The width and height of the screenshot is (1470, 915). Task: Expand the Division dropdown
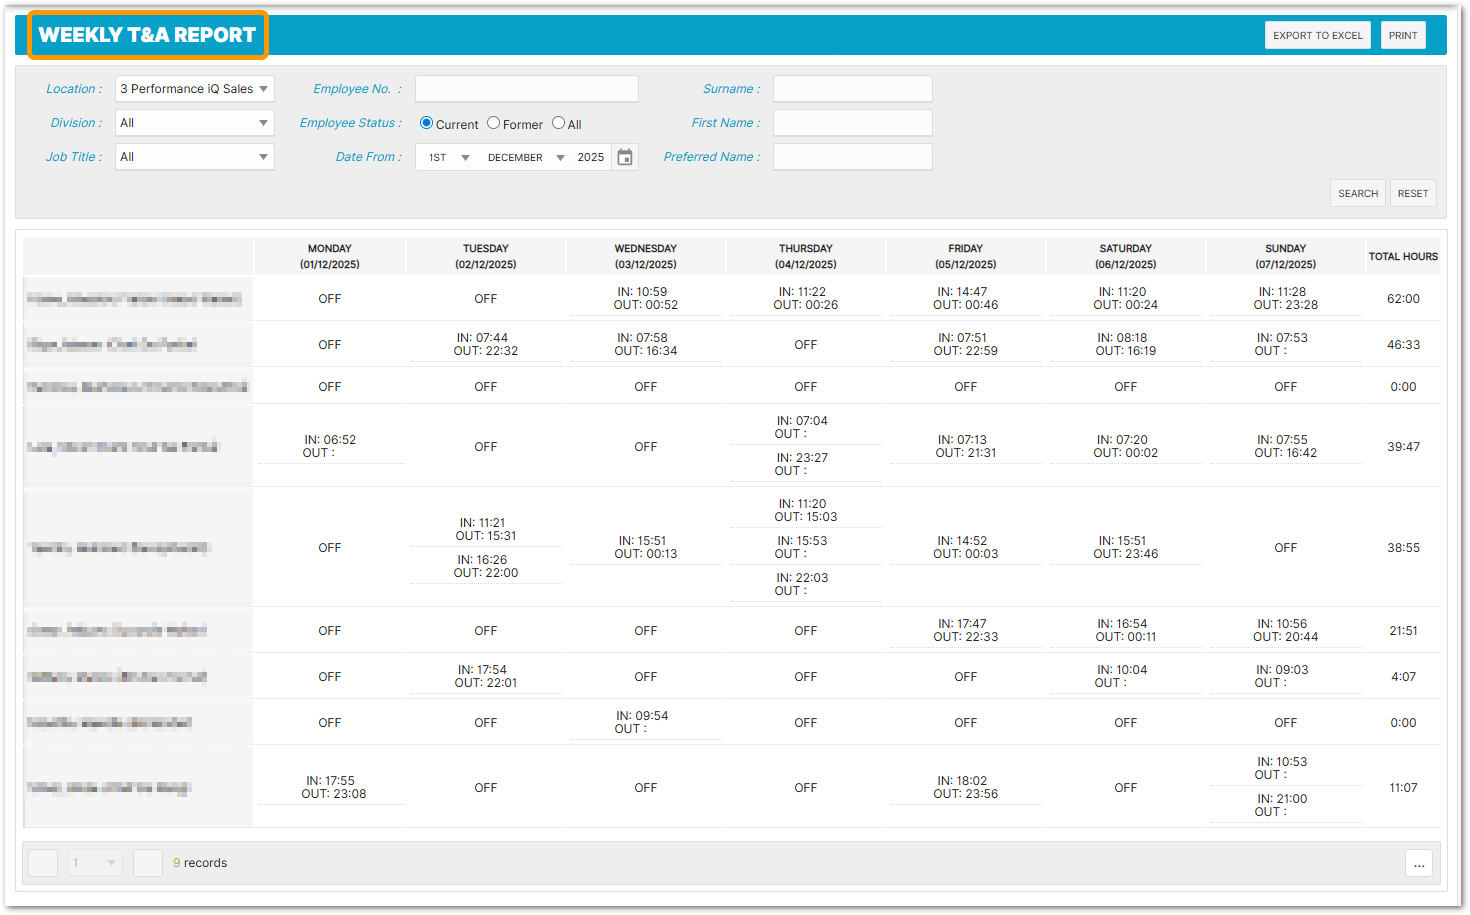tap(195, 123)
